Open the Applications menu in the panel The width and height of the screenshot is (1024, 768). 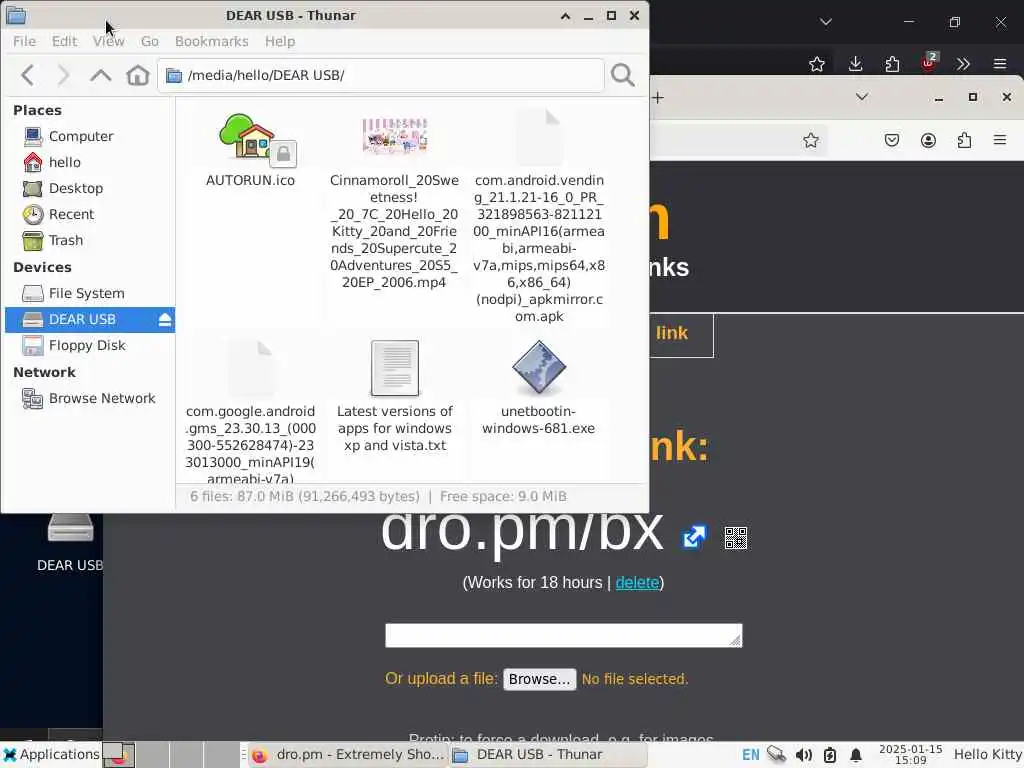[52, 754]
